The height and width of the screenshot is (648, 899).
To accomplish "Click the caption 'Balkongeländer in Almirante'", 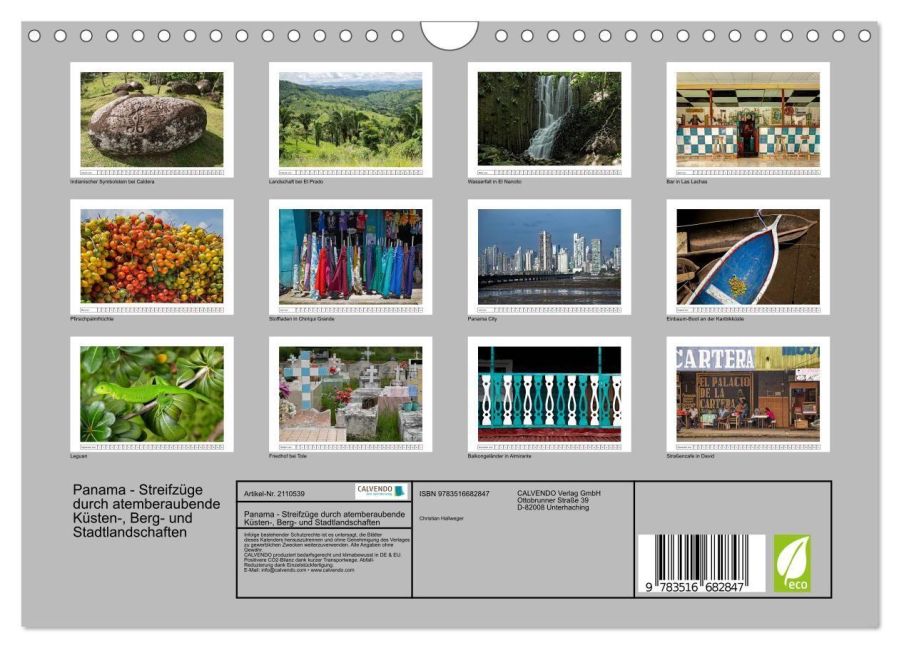I will click(499, 456).
